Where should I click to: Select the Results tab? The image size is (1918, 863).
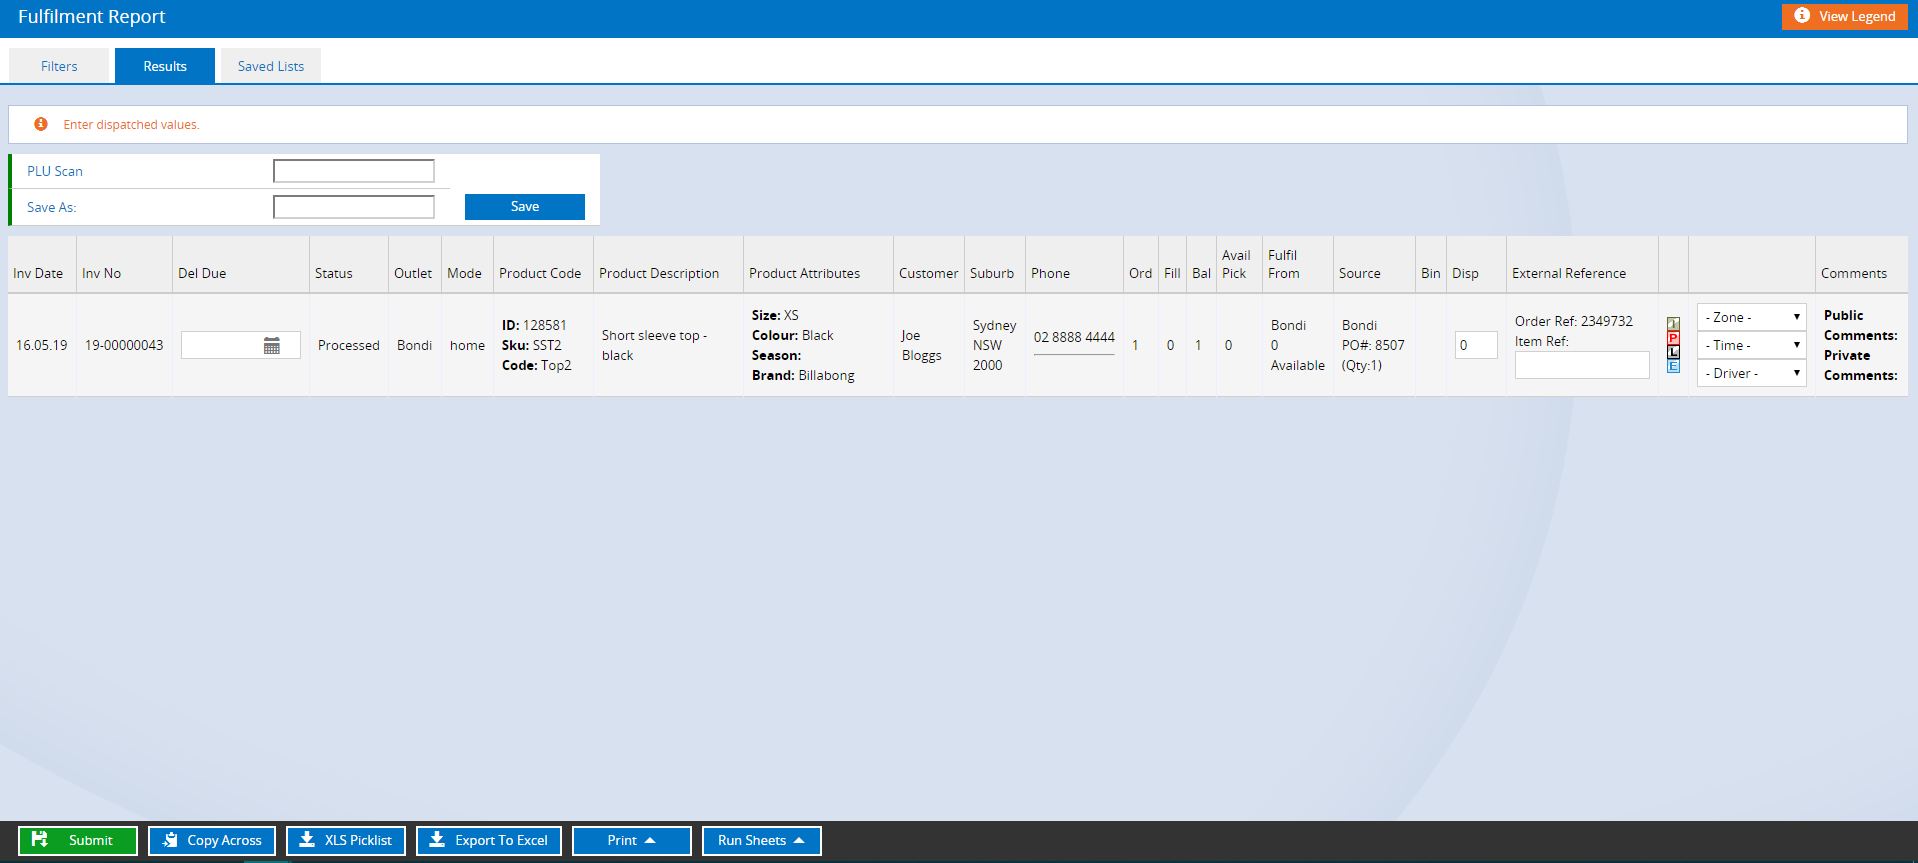[165, 66]
